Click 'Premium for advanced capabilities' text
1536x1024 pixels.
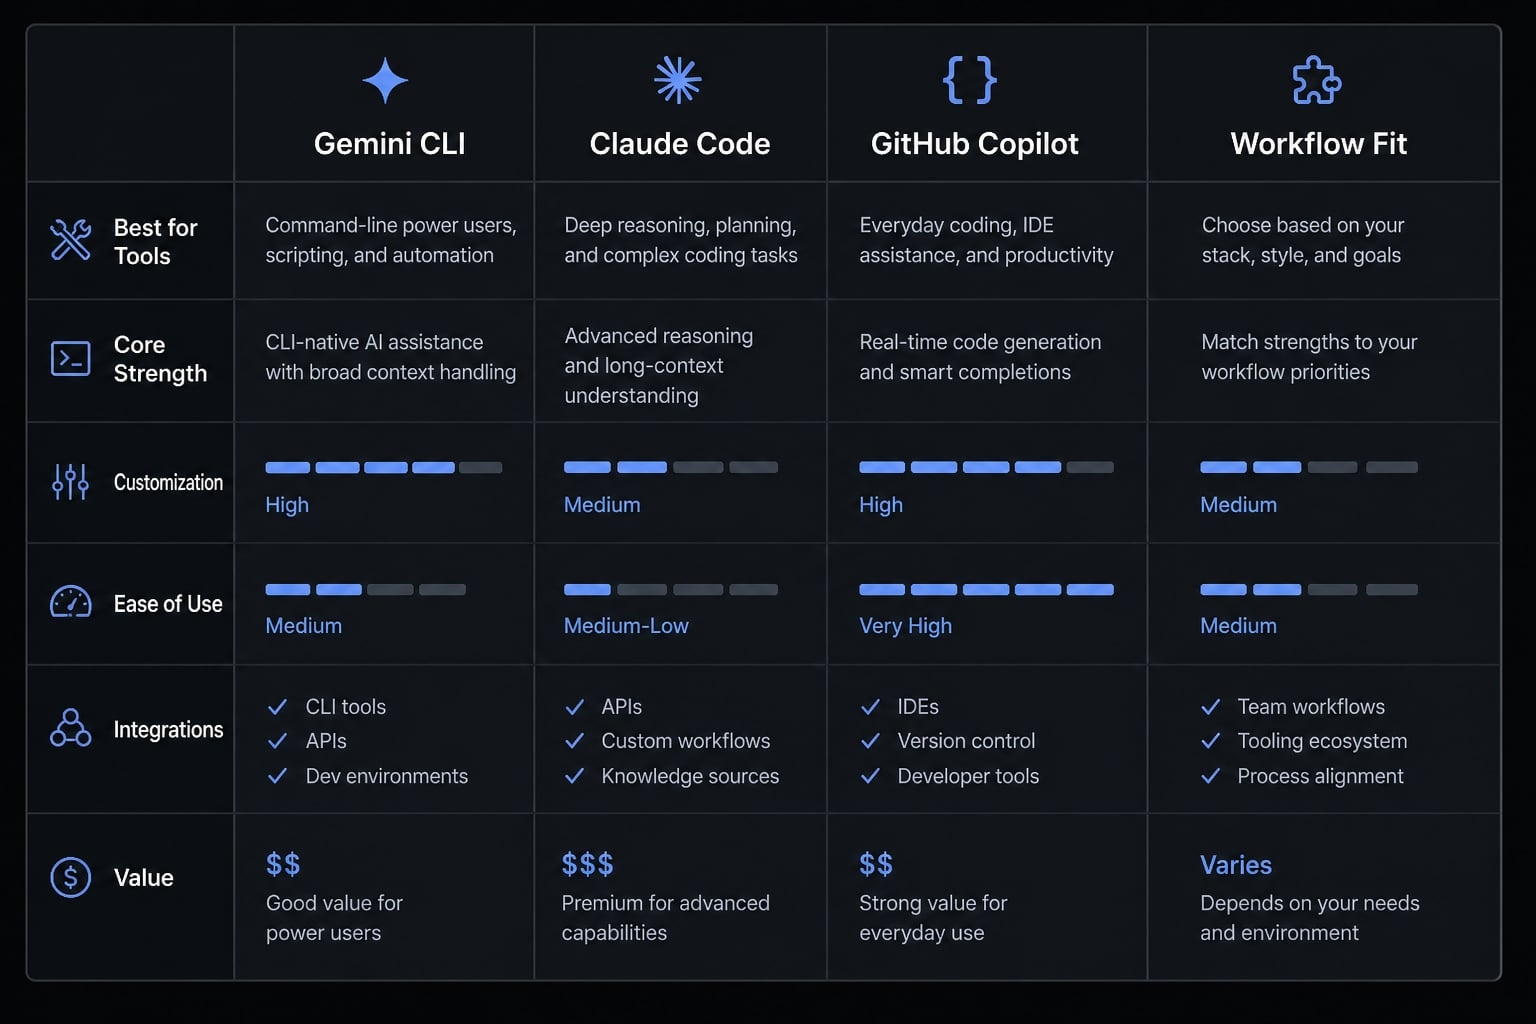pos(665,918)
